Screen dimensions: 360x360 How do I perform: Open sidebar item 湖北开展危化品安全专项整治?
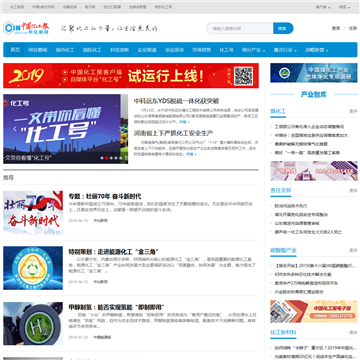point(301,215)
